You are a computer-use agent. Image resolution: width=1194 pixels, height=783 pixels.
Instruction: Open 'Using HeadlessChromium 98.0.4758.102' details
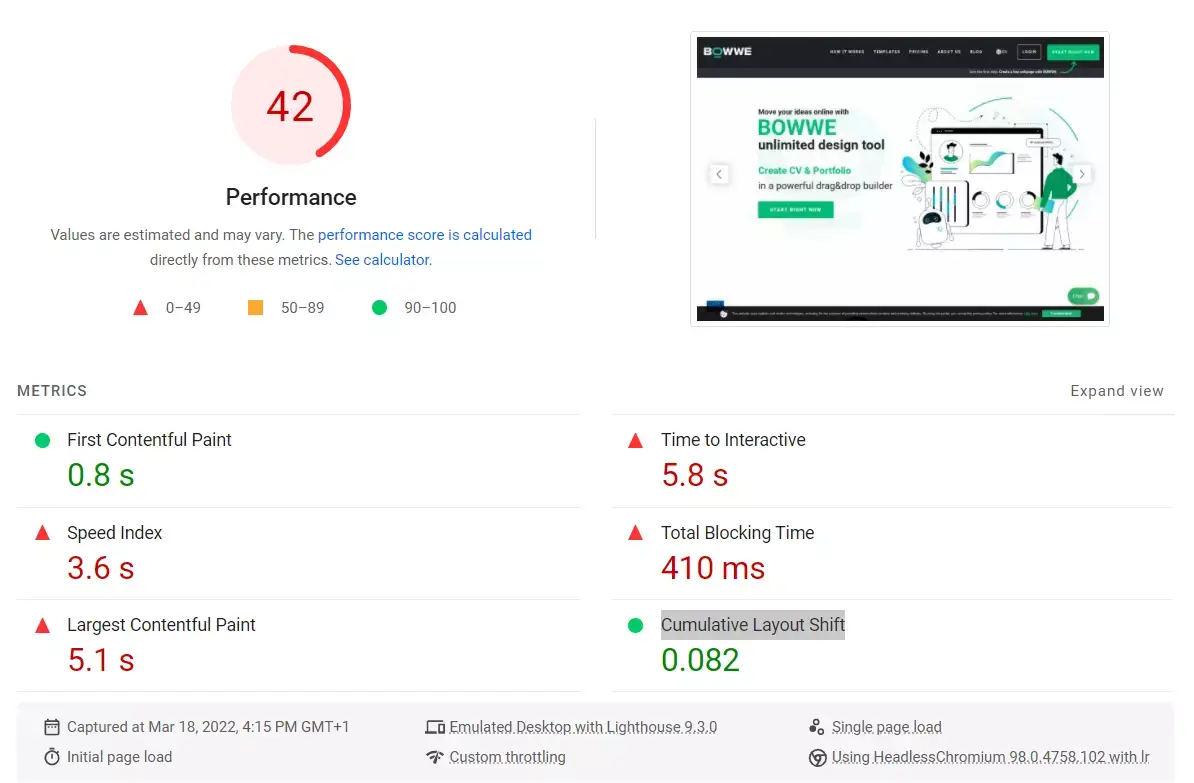point(991,757)
